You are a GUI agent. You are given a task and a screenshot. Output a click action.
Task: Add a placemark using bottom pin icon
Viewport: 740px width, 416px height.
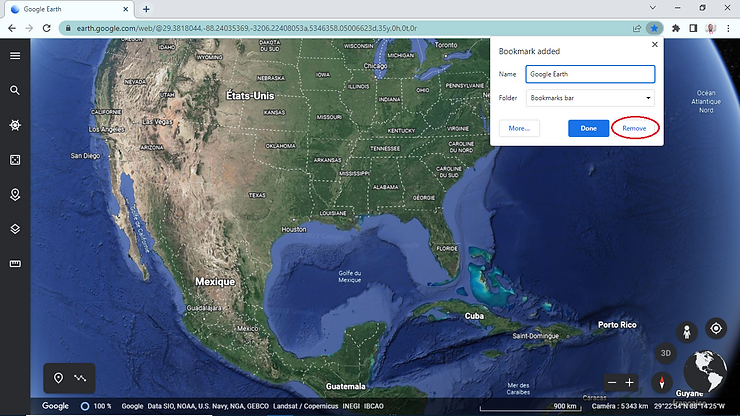[x=58, y=378]
